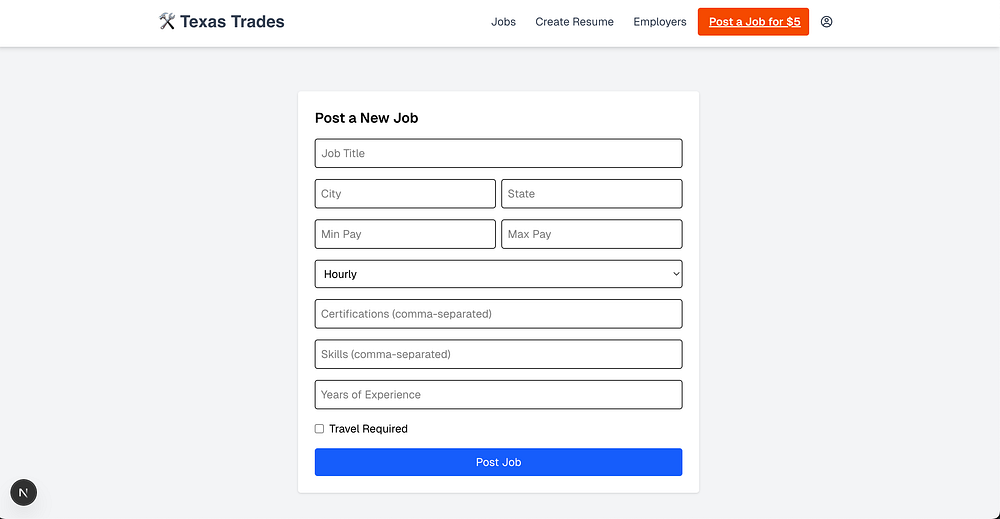This screenshot has height=519, width=1000.
Task: Click the Next.js dev tools badge
Action: [23, 492]
